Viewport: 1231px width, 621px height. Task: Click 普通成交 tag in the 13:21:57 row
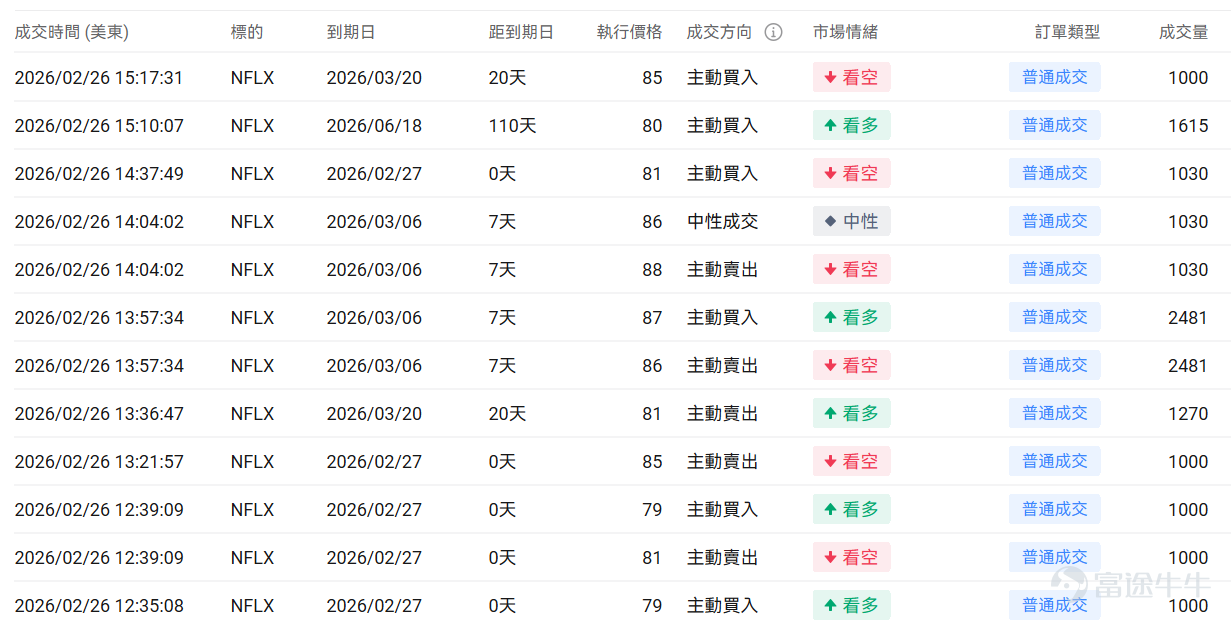[x=1055, y=461]
